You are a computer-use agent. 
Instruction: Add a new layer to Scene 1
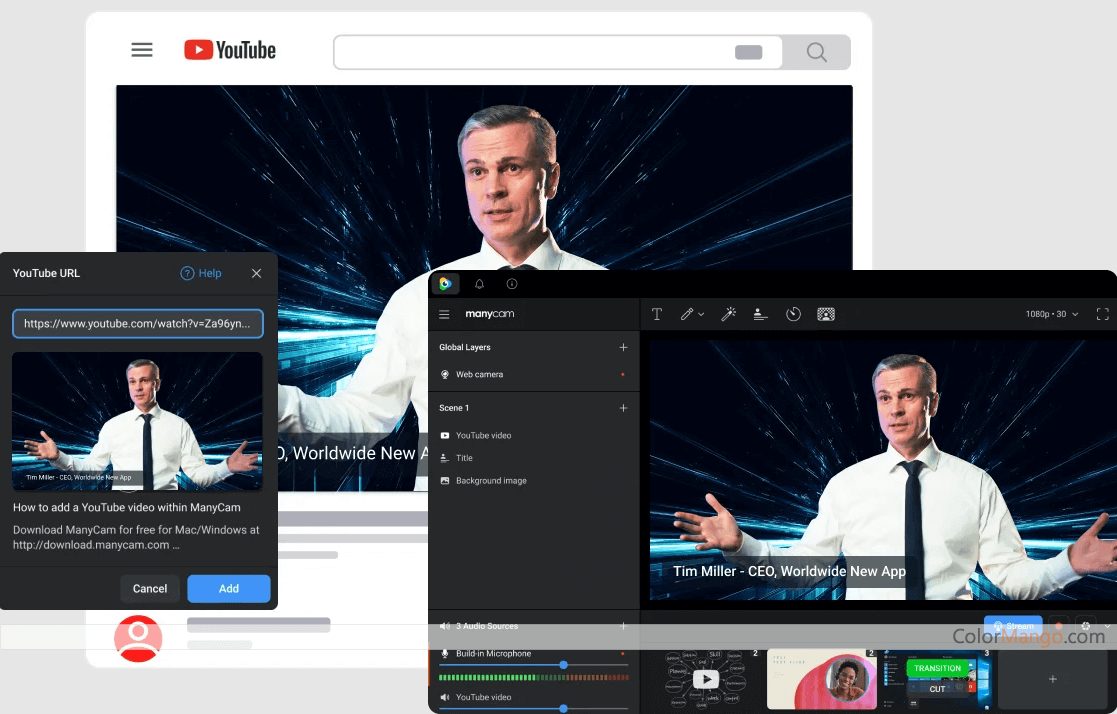623,408
